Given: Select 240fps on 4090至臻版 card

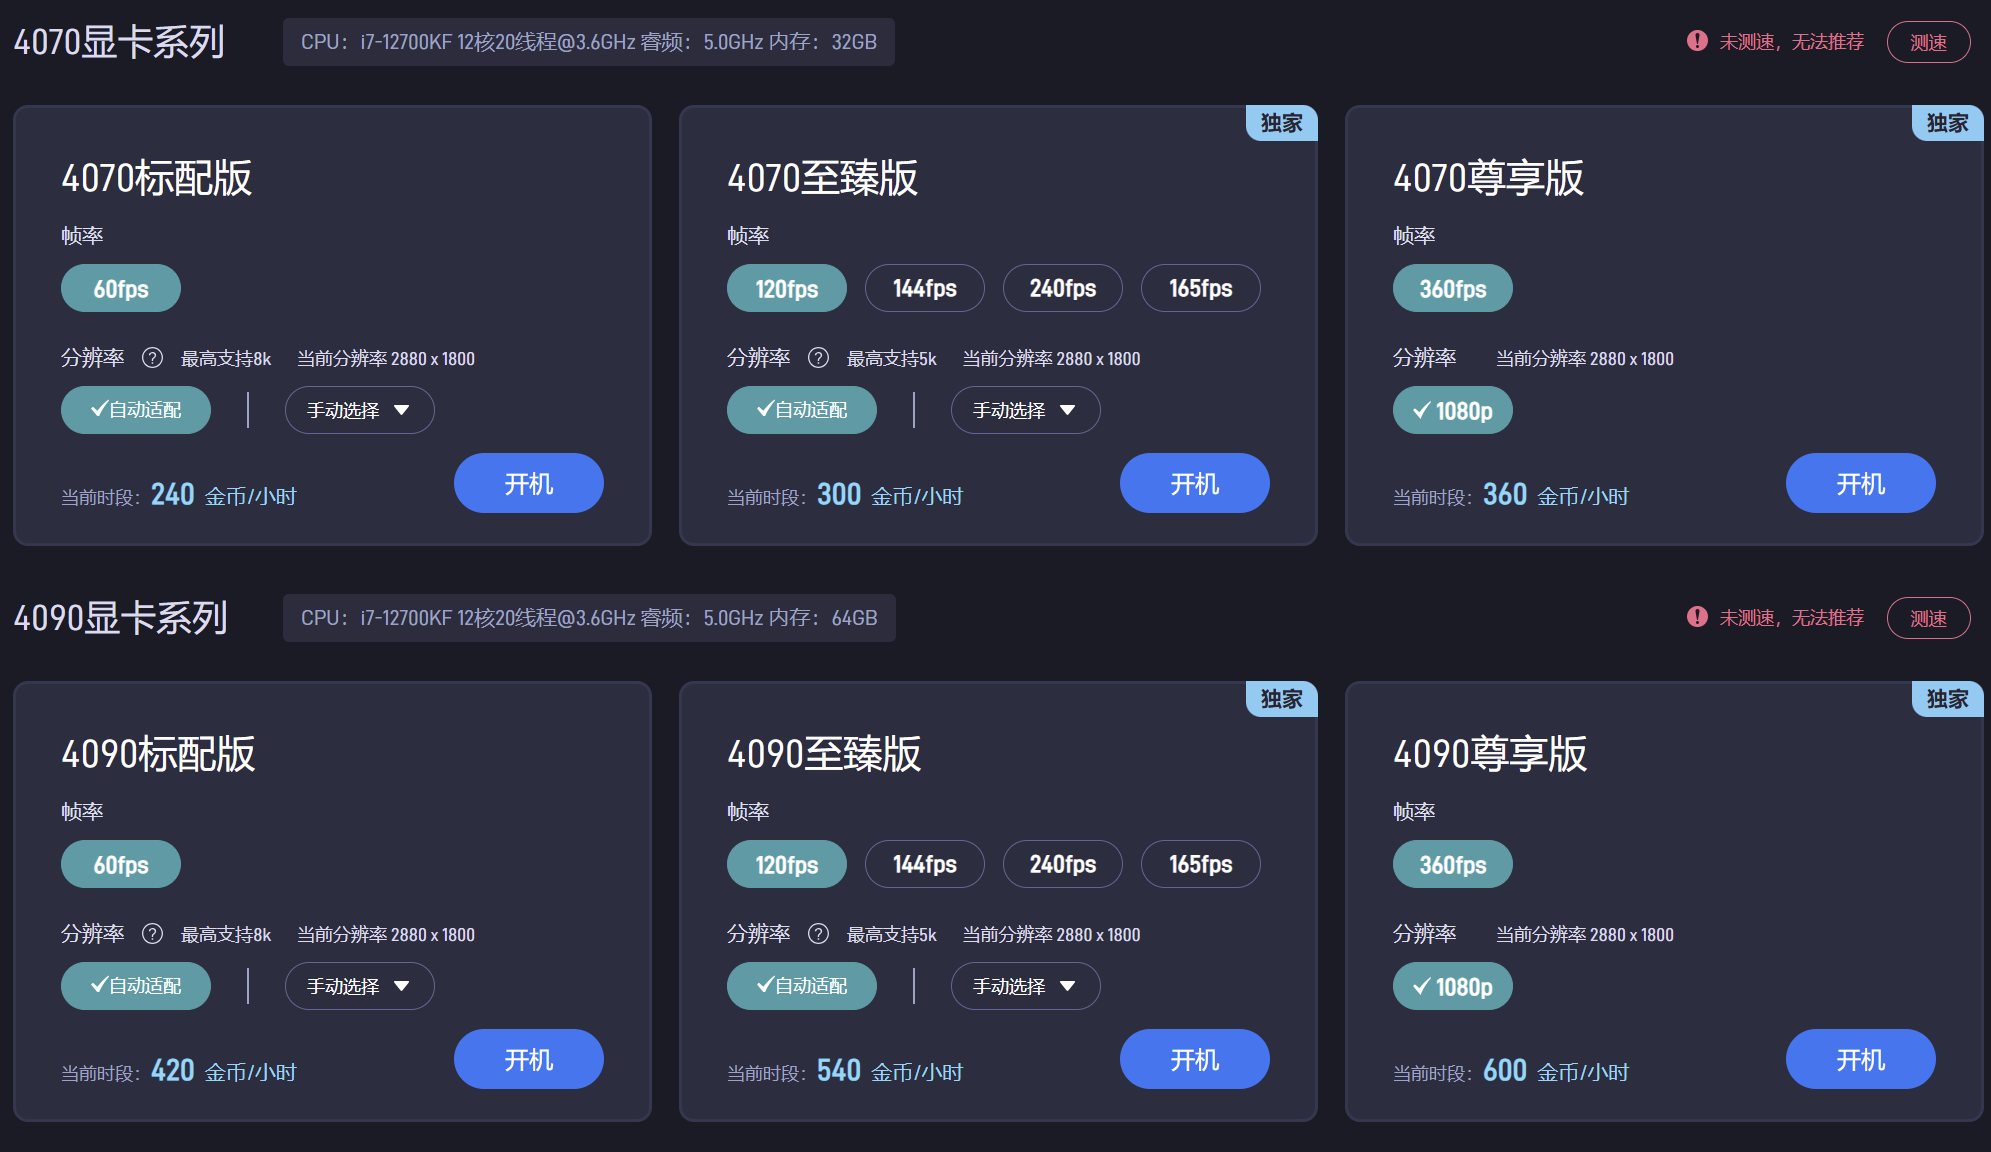Looking at the screenshot, I should tap(1062, 865).
